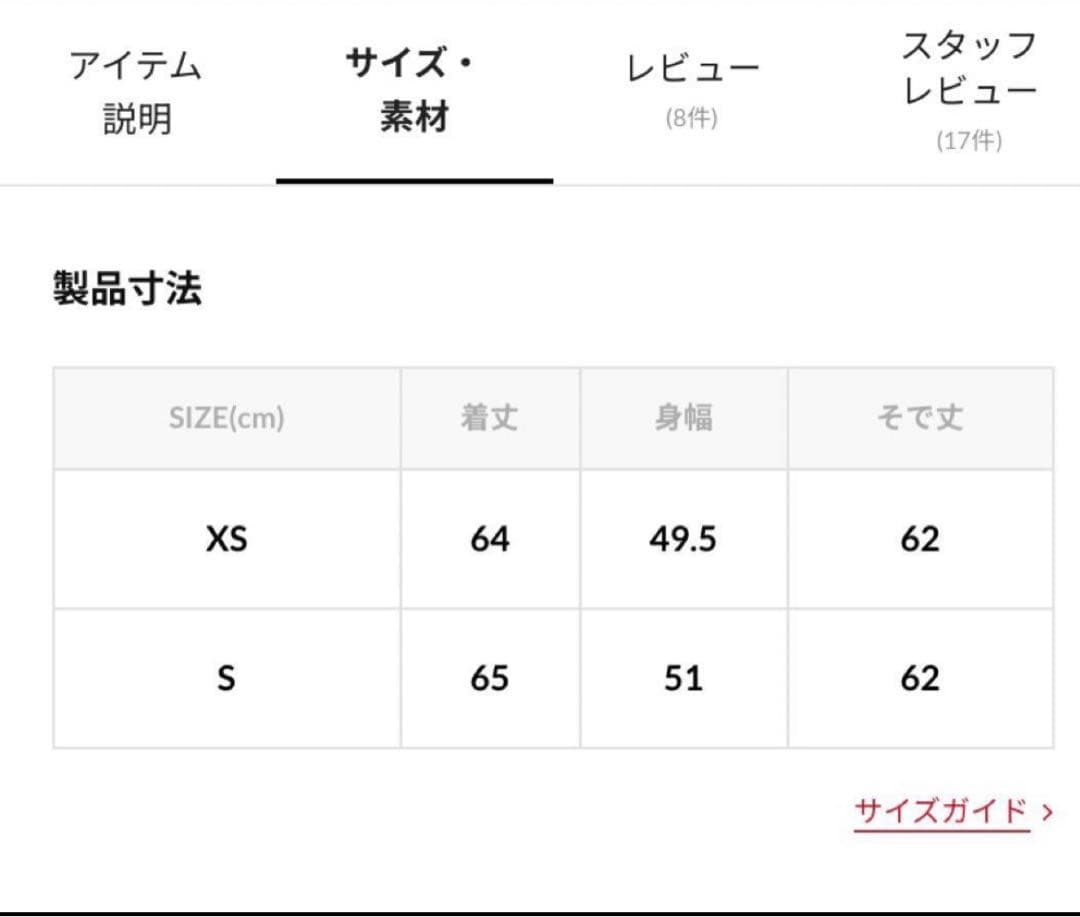
Task: Click the SIZE(cm) column header
Action: (x=227, y=418)
